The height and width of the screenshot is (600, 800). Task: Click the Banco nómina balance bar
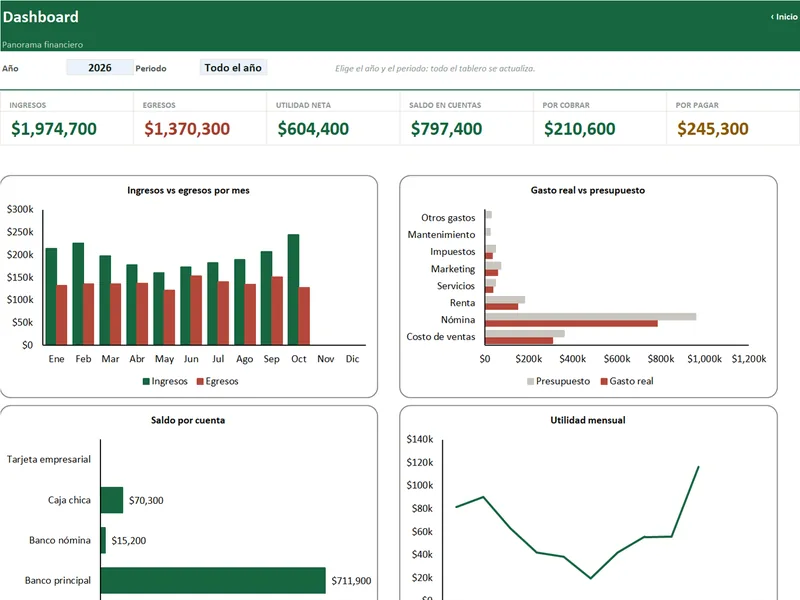point(104,540)
